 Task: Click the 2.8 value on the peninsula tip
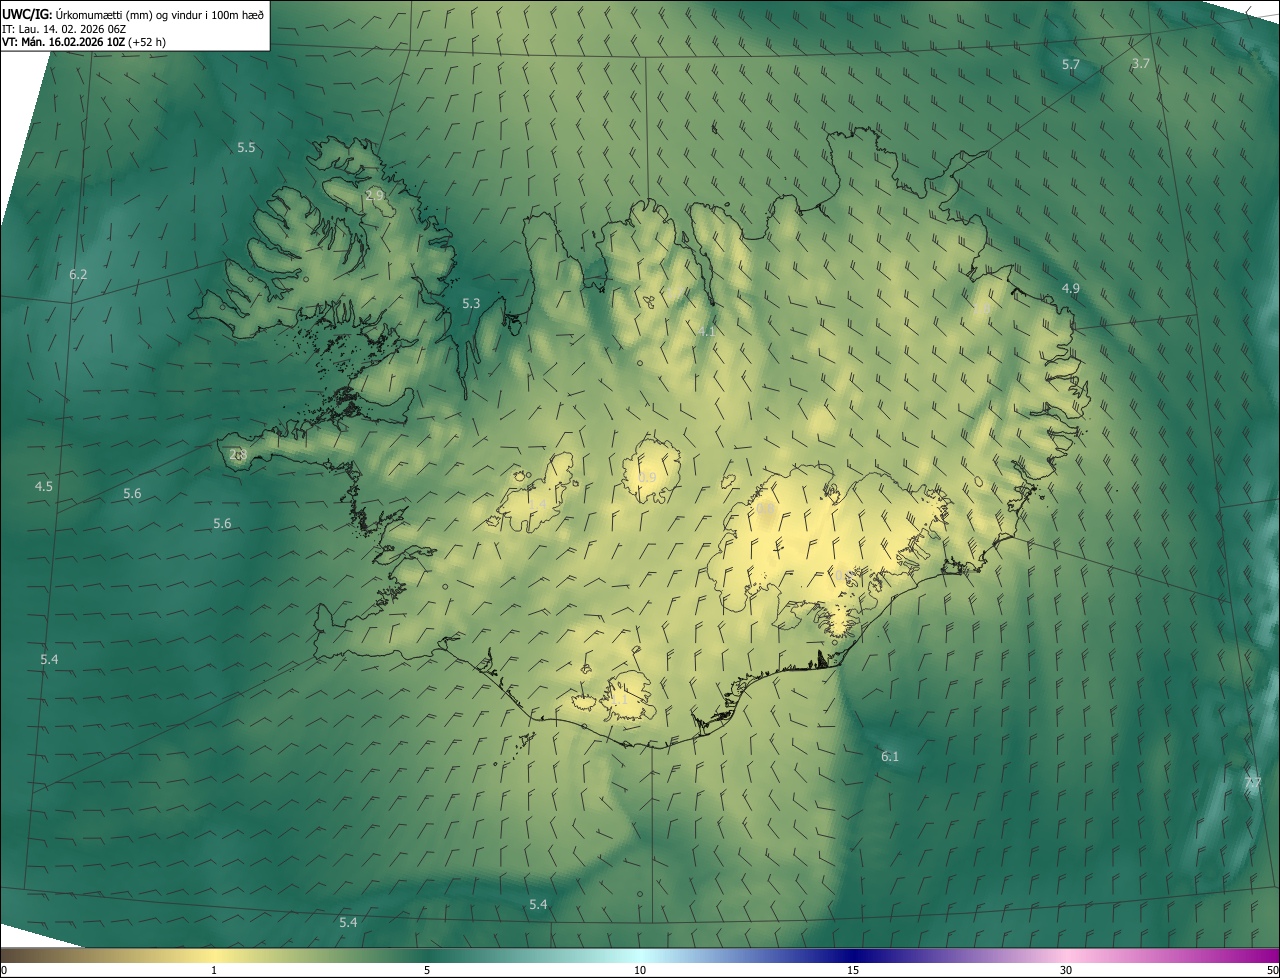point(238,454)
